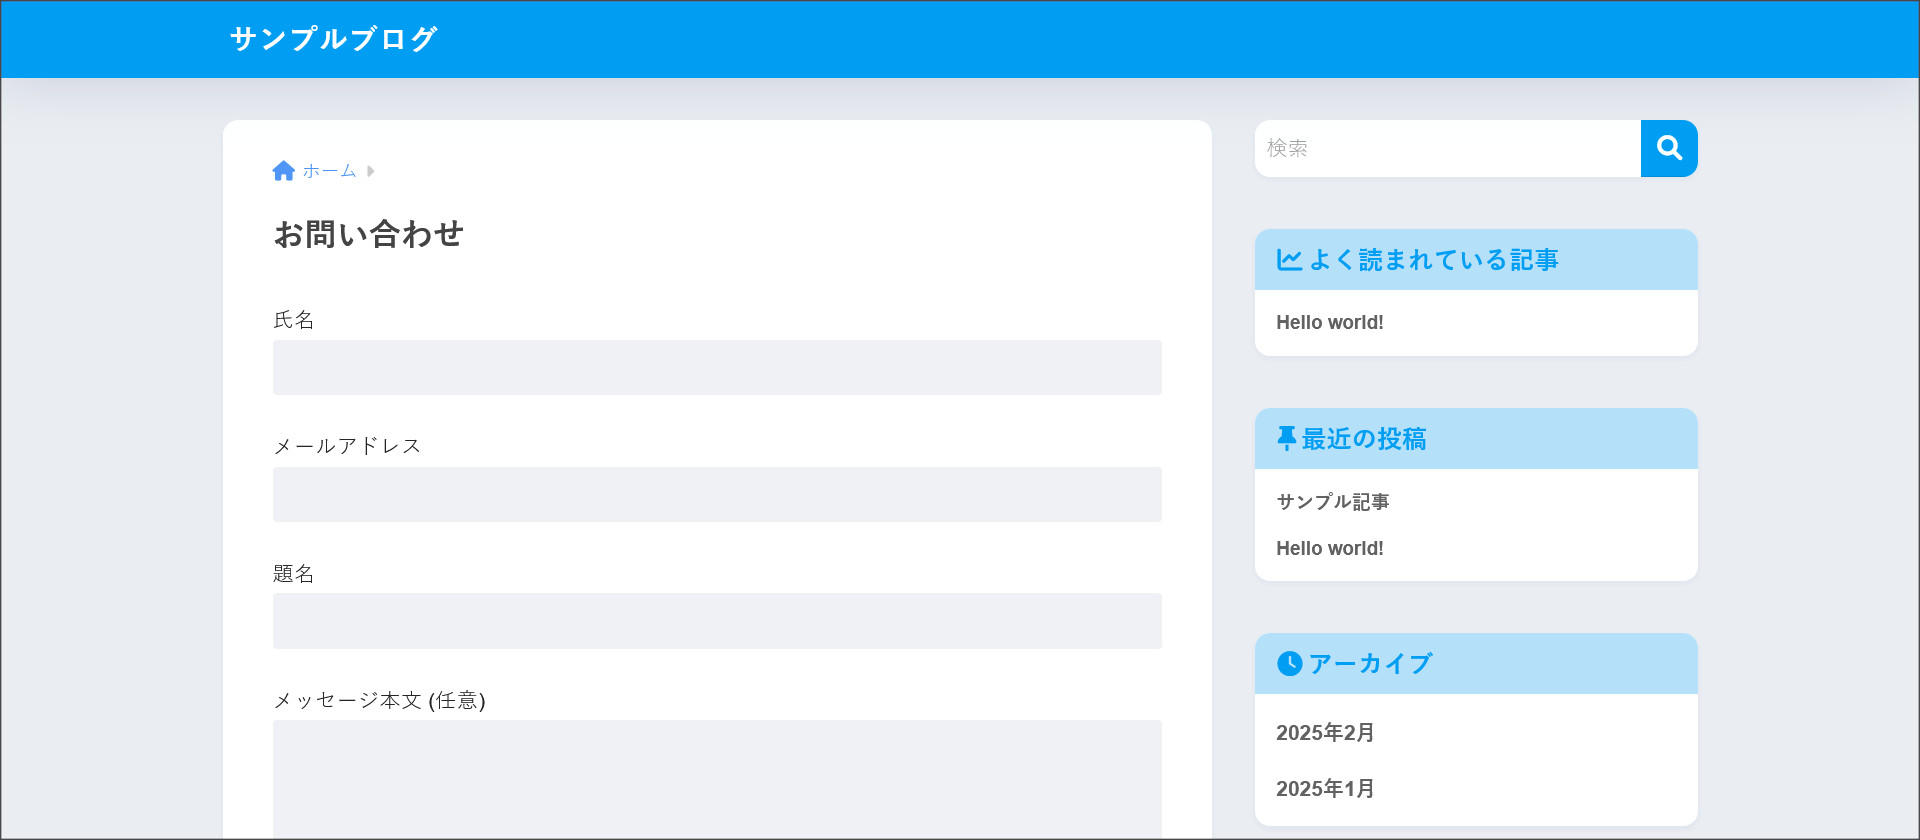Click the chart icon beside よく読まれている記事
This screenshot has height=840, width=1920.
click(x=1289, y=260)
